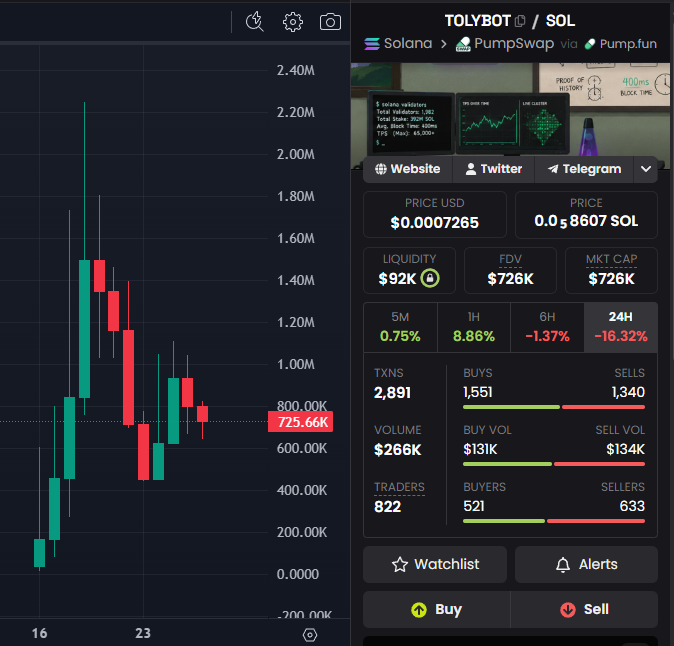Screen dimensions: 674x646
Task: Click the Pump.fun pill icon
Action: pos(590,44)
